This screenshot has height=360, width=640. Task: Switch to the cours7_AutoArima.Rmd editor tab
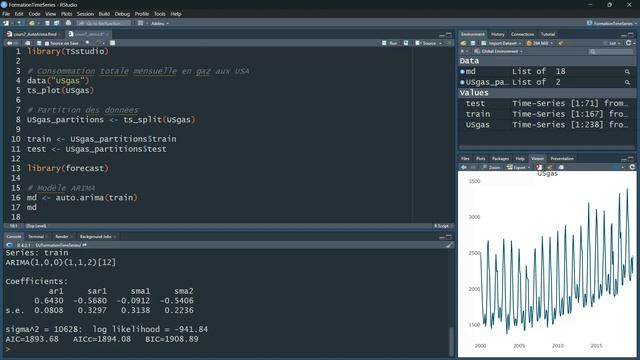[x=34, y=34]
